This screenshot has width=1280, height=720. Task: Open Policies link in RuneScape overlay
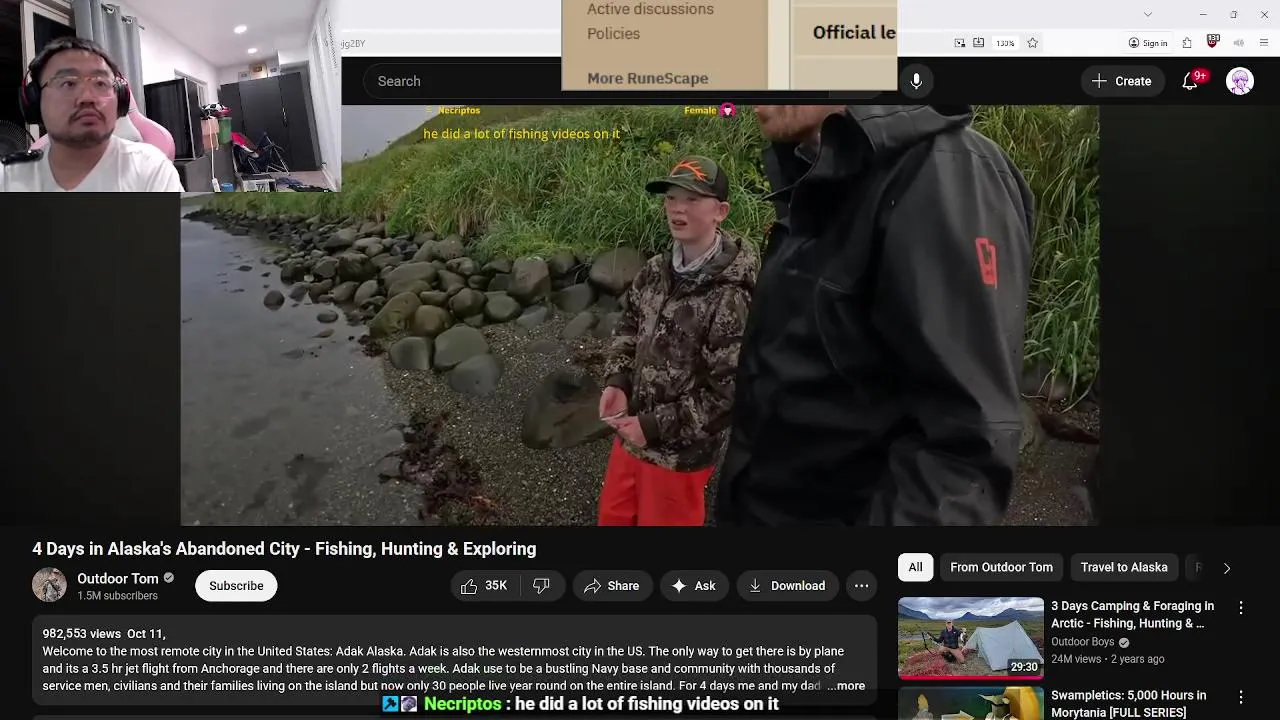pos(613,33)
